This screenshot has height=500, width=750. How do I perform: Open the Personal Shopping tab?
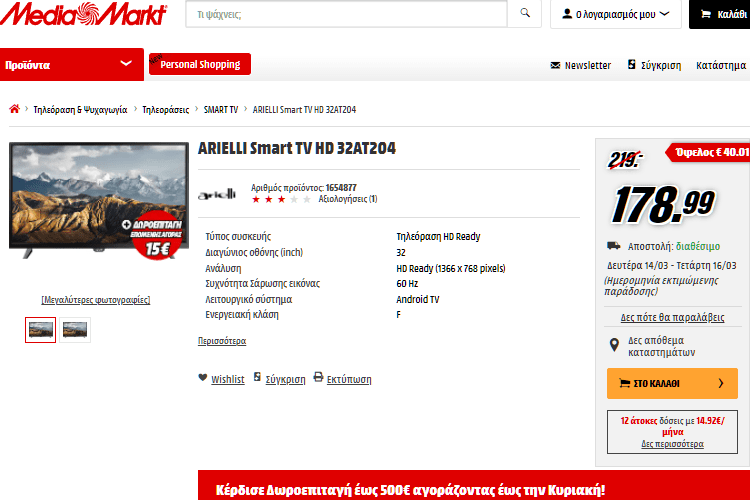(200, 64)
